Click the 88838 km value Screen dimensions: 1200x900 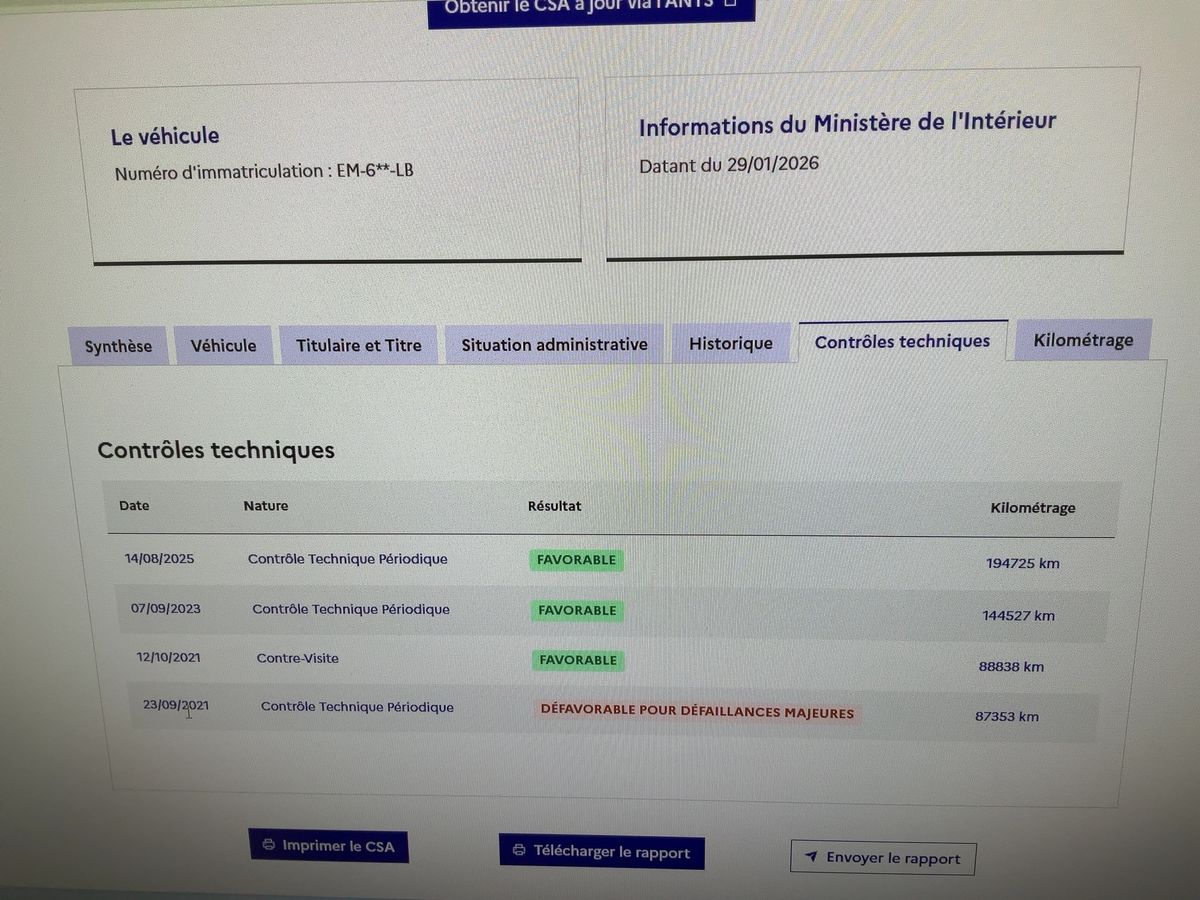1011,666
